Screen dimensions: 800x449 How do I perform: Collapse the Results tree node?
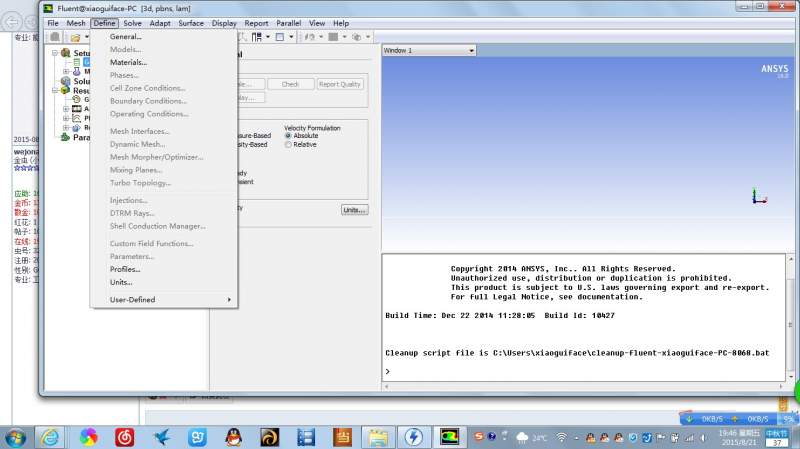(x=55, y=90)
